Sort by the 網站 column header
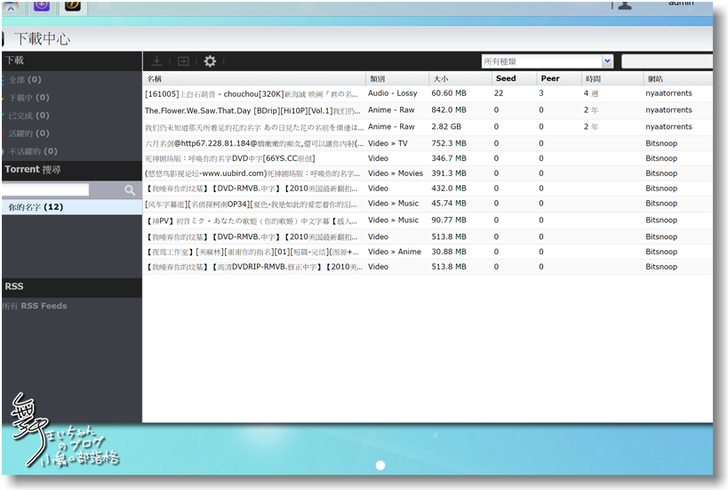The height and width of the screenshot is (490, 728). click(678, 78)
